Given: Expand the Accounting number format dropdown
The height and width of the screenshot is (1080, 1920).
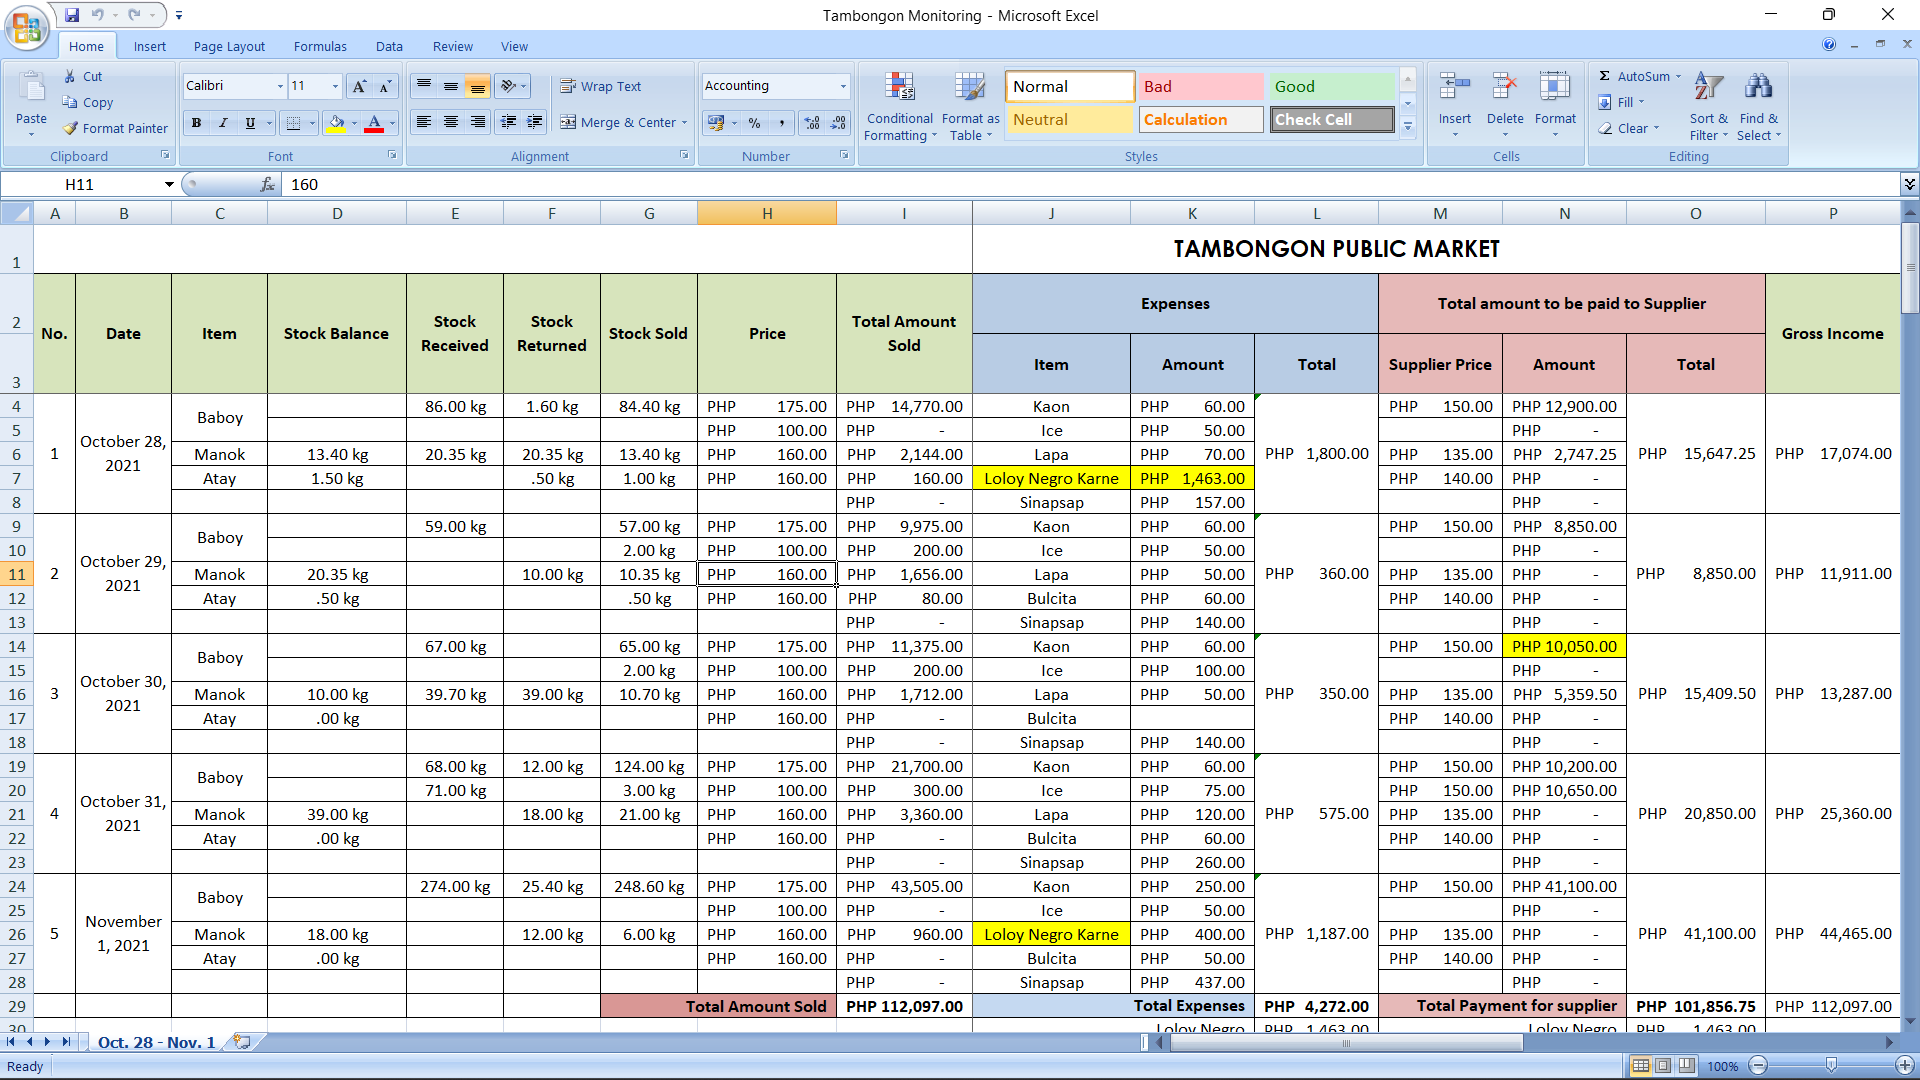Looking at the screenshot, I should (843, 86).
